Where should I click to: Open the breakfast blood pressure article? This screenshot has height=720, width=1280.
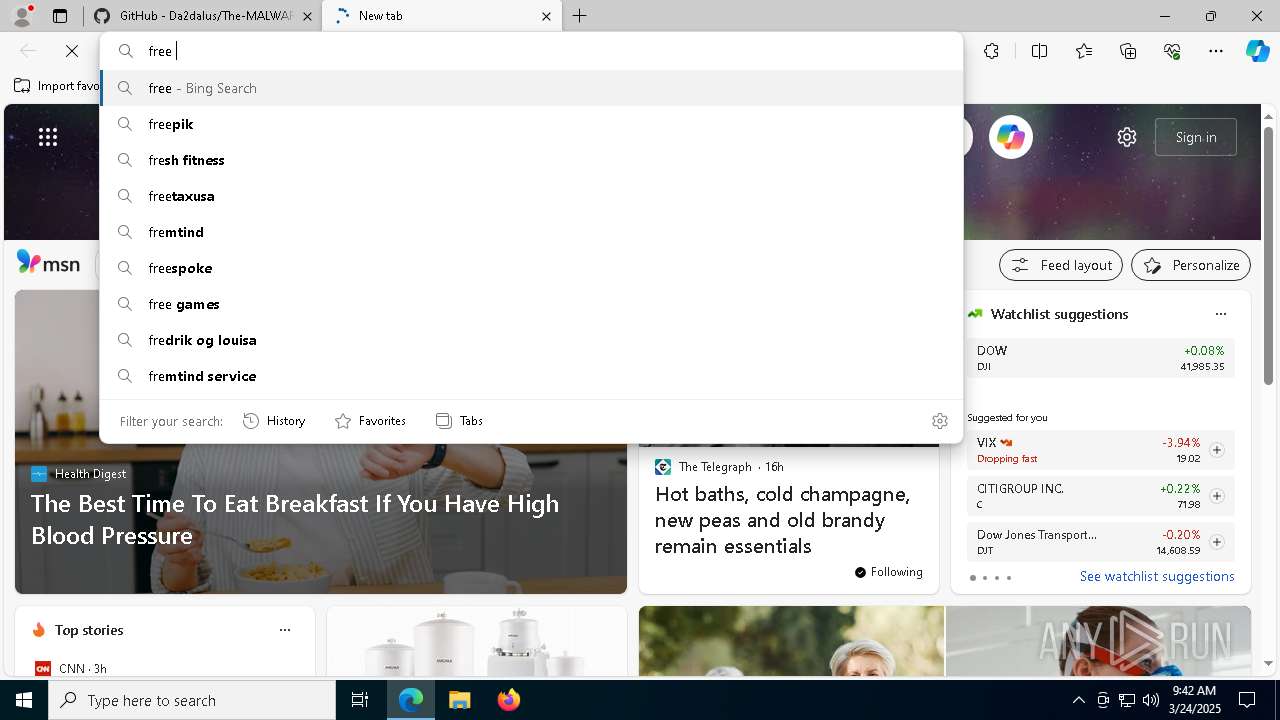[x=295, y=520]
